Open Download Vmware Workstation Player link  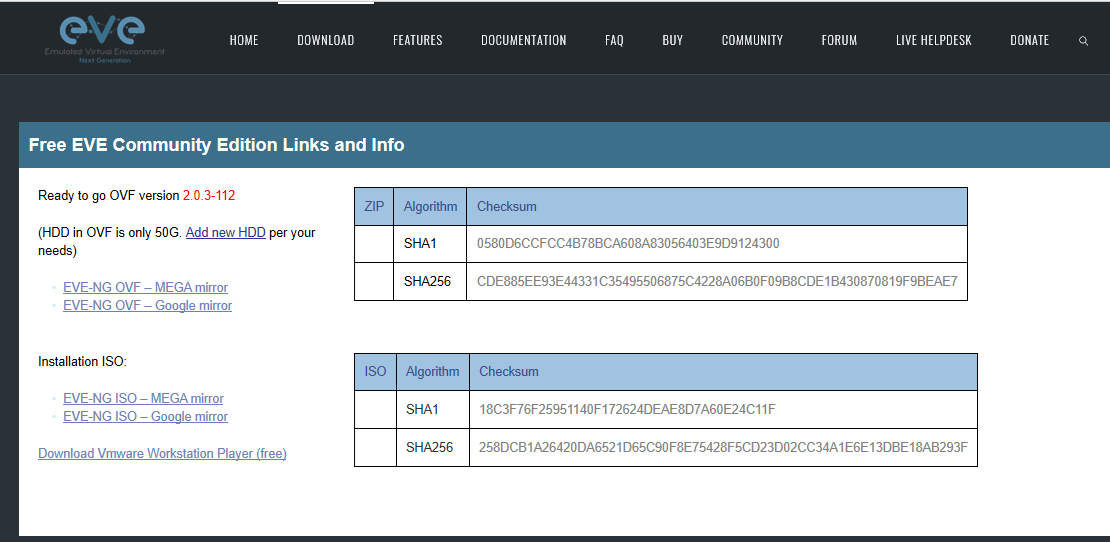point(162,454)
